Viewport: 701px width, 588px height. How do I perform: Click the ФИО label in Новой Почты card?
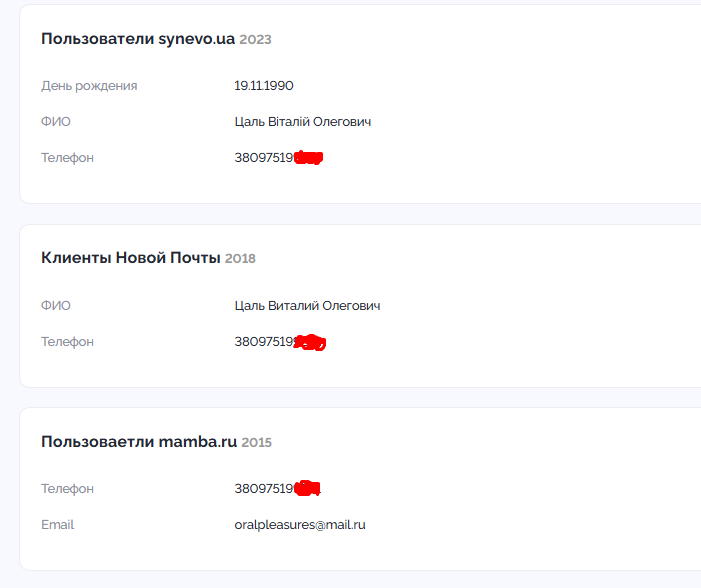point(56,306)
